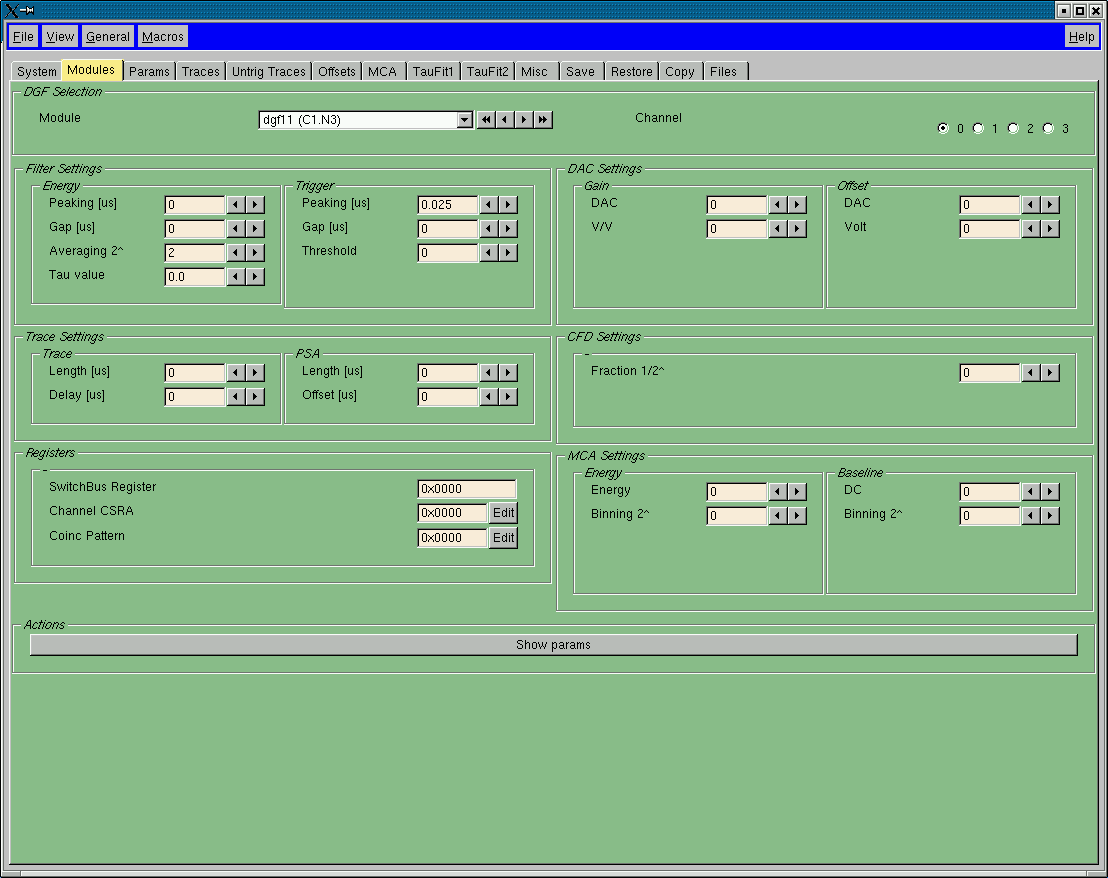Select channel 1 radio button
The image size is (1108, 878).
pos(978,128)
